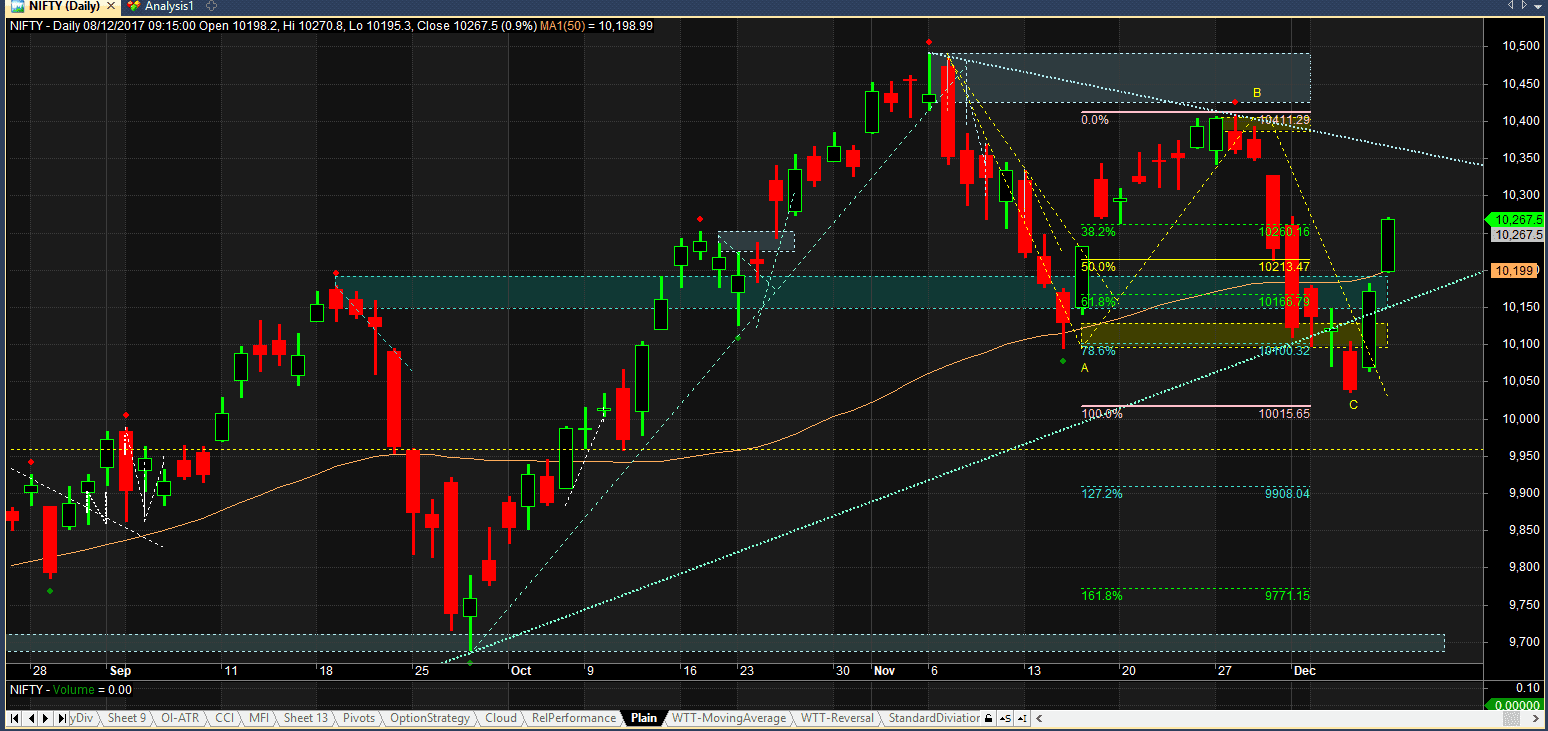Screen dimensions: 1548x731
Task: Click the 10411.29 Fibonacci price value
Action: coord(1284,120)
